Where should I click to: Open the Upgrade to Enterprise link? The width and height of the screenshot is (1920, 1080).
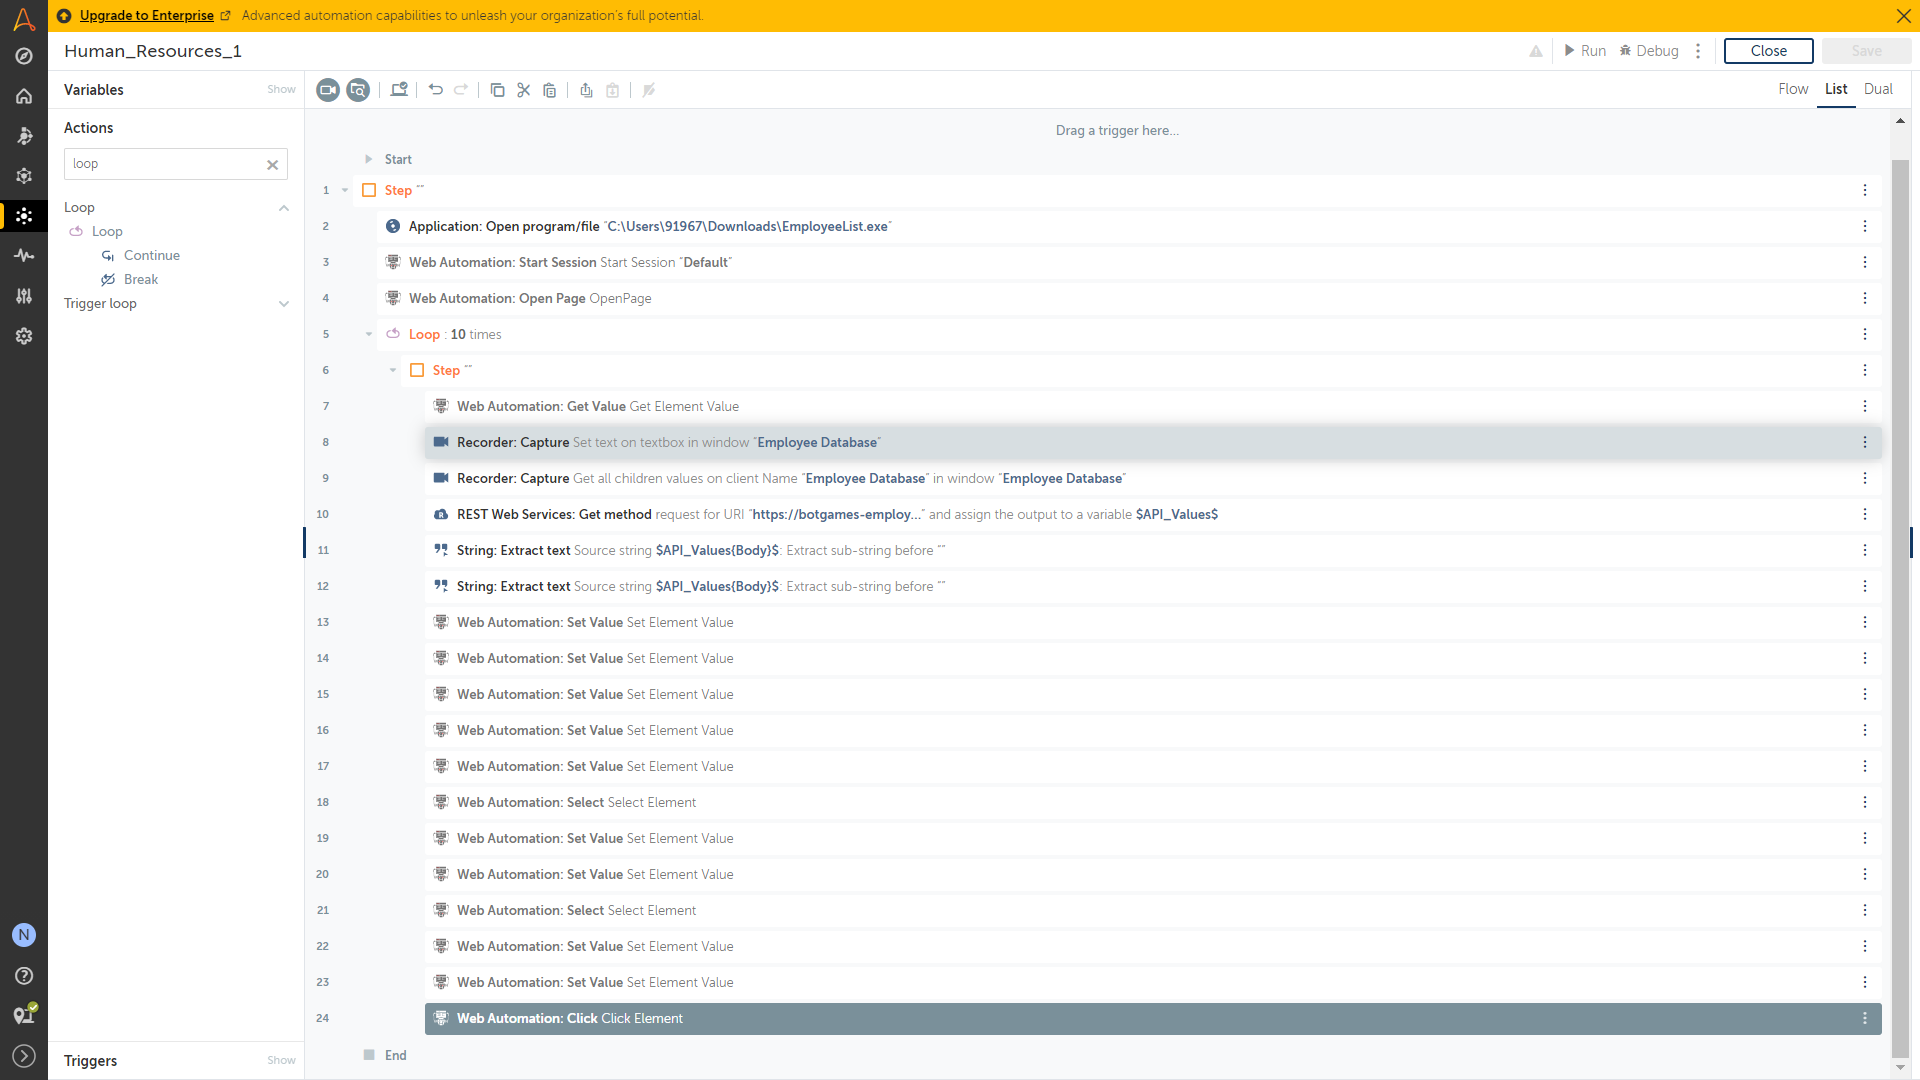click(x=147, y=15)
